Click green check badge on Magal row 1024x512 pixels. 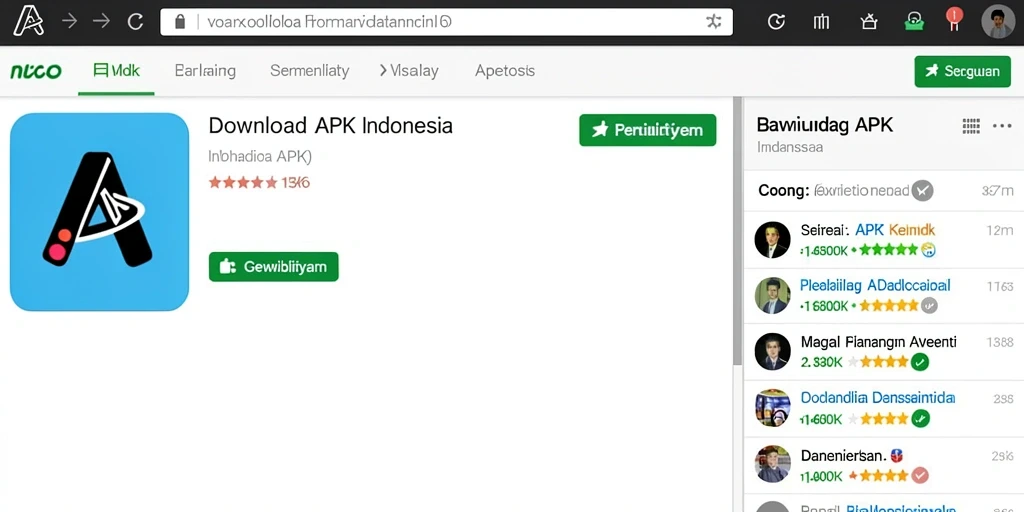(x=920, y=362)
